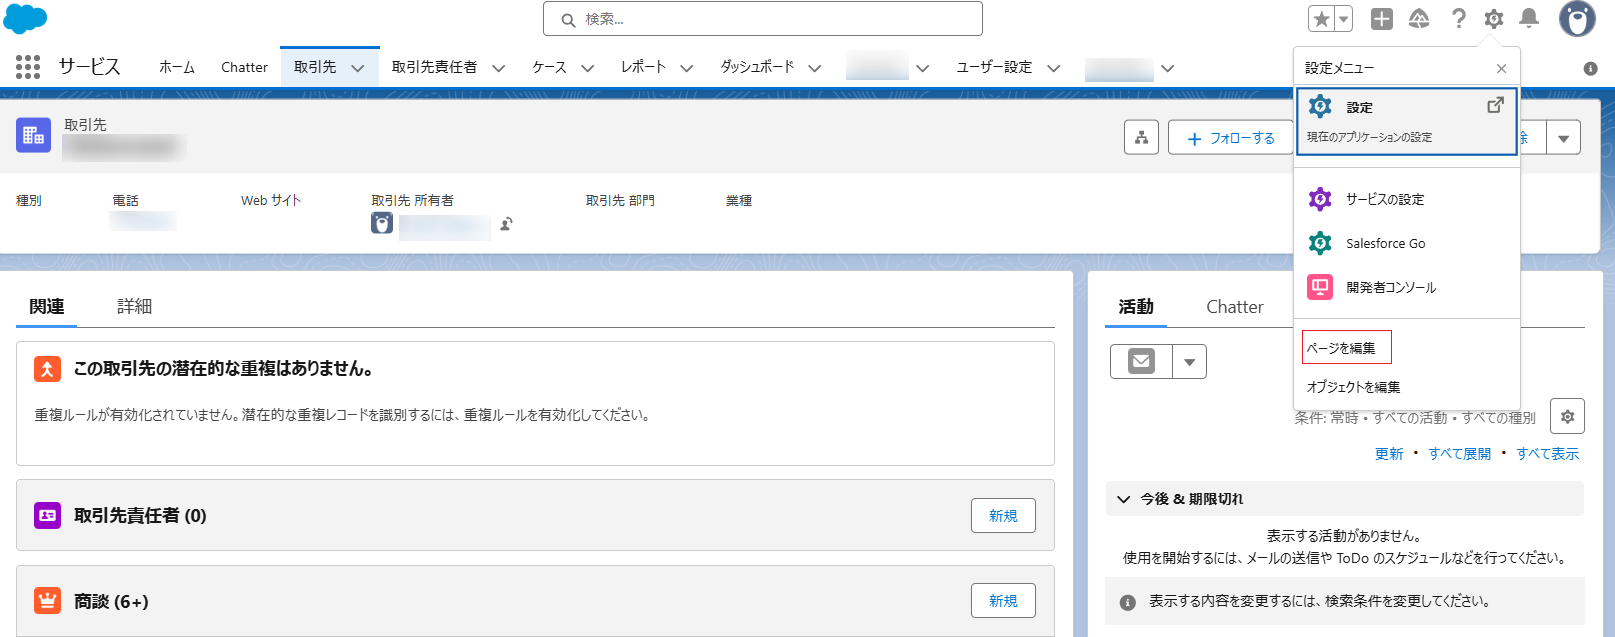Open the record actions dropdown arrow
1615x637 pixels.
click(1563, 138)
